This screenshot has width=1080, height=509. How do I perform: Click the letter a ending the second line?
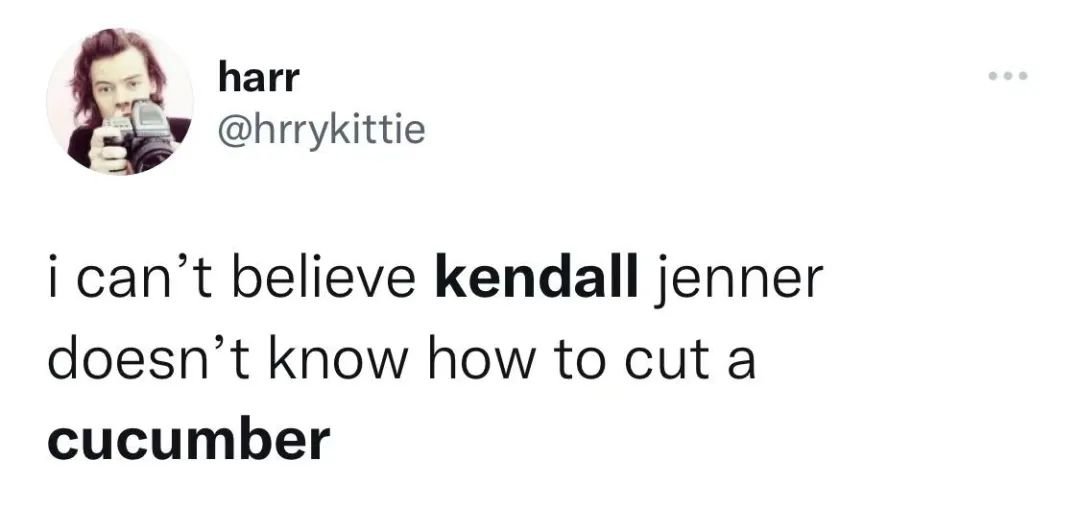pyautogui.click(x=741, y=364)
